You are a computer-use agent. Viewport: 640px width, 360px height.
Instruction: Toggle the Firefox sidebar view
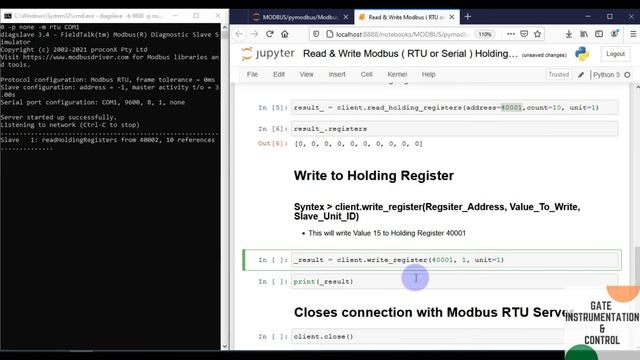[599, 34]
